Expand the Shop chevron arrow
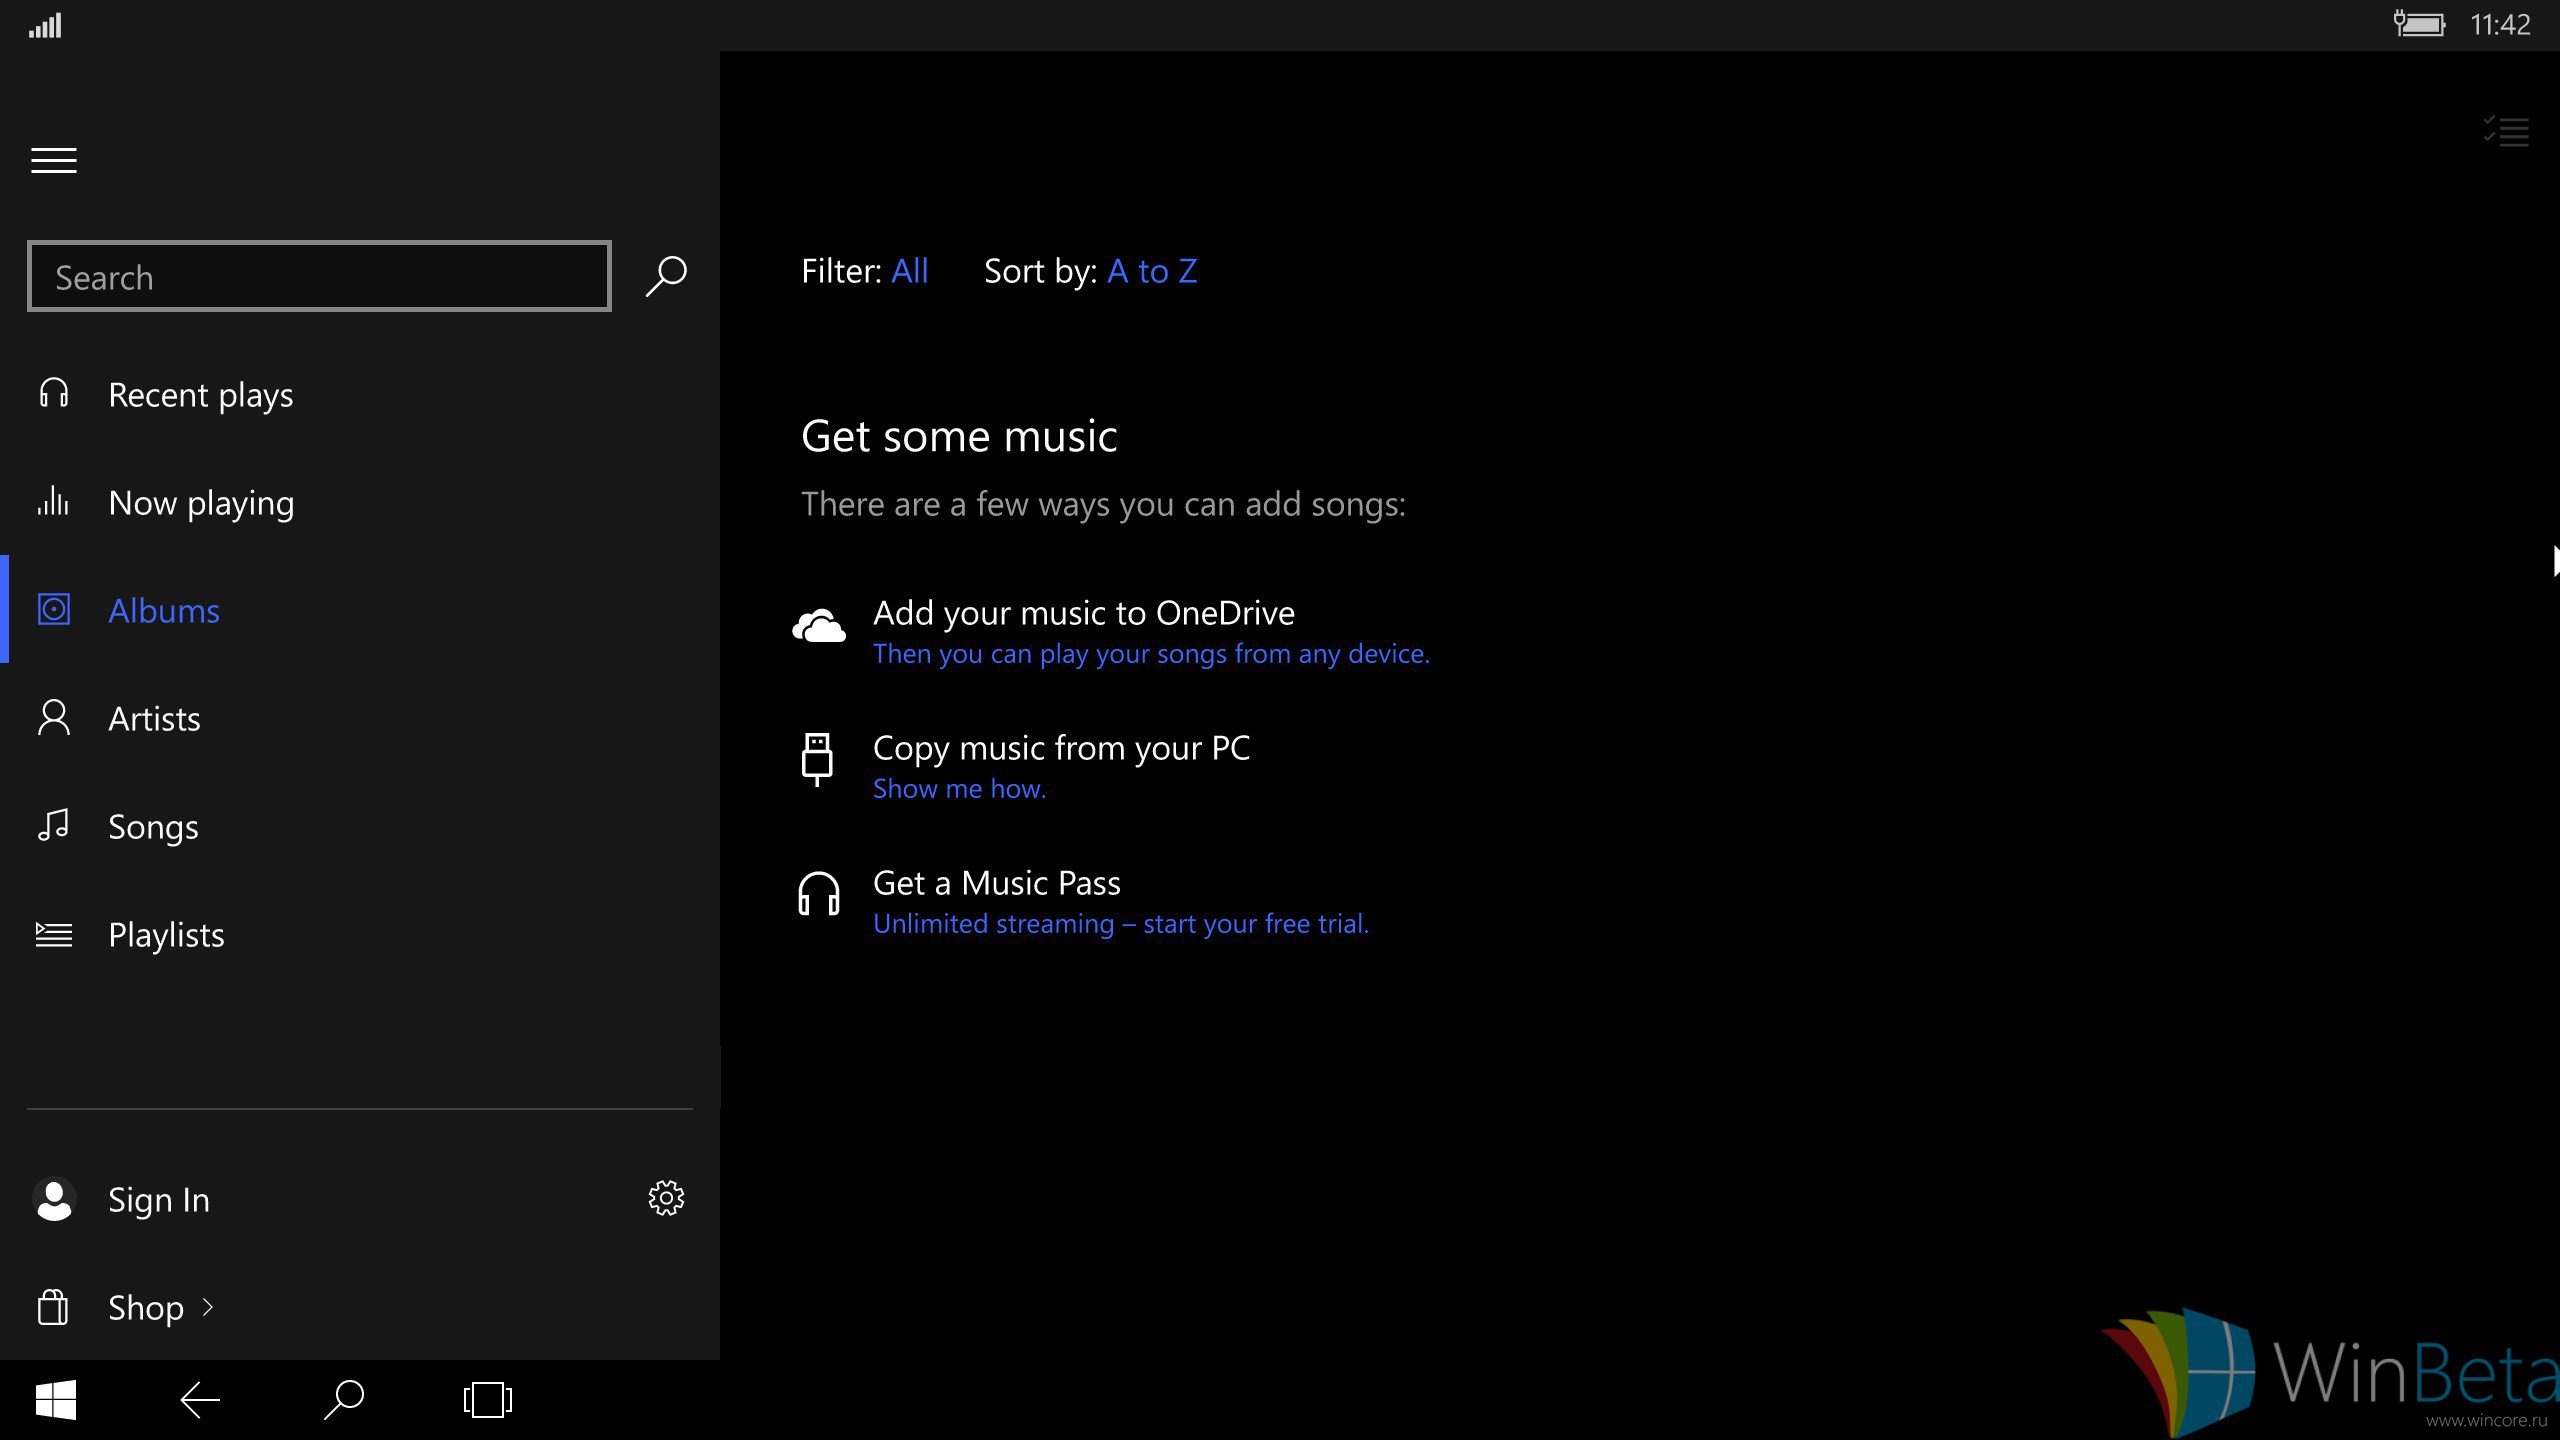The image size is (2560, 1440). pos(208,1307)
